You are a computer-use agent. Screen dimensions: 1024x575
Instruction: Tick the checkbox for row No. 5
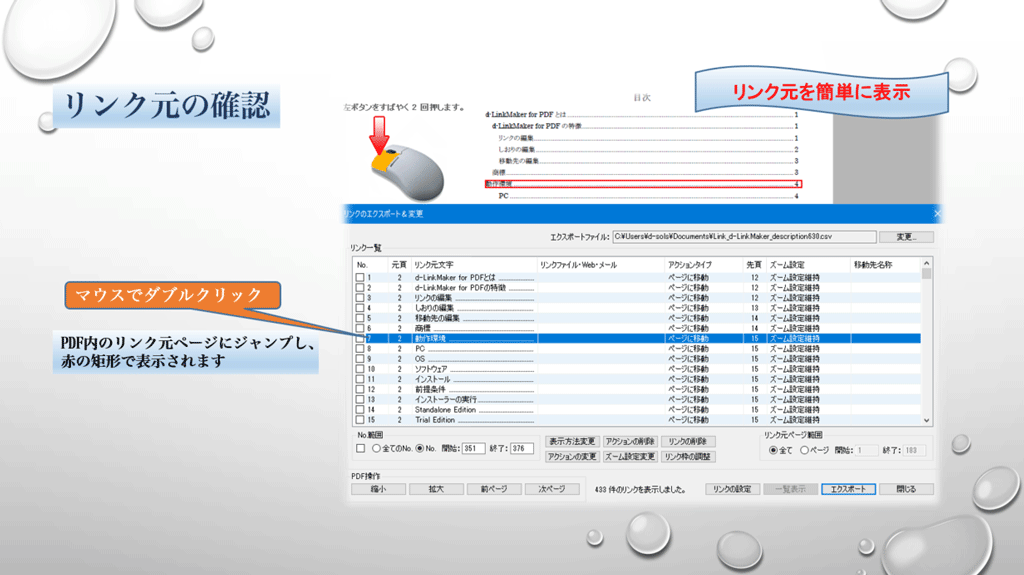(x=360, y=318)
